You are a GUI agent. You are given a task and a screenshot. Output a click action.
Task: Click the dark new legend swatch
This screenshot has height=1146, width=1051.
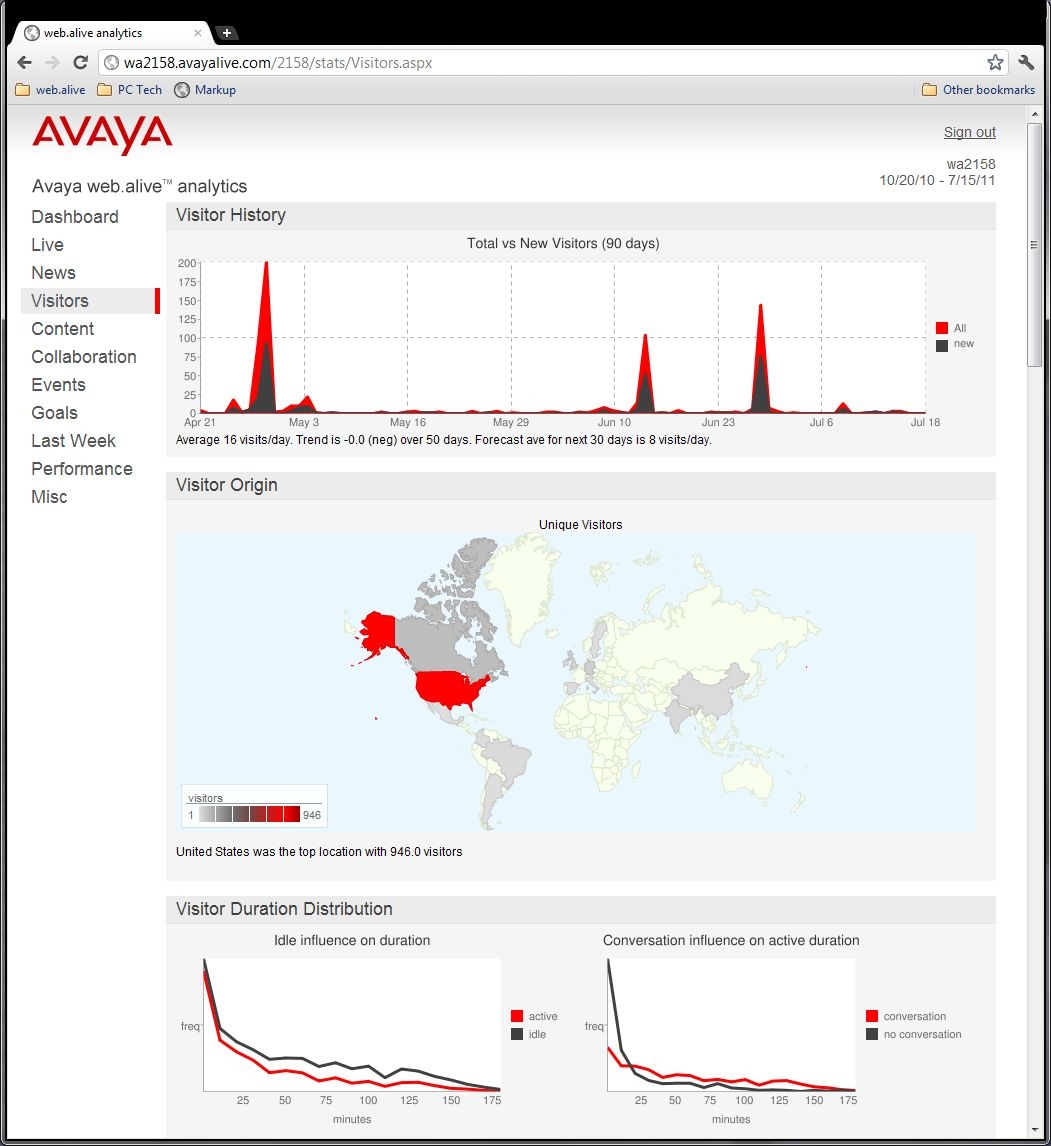942,345
